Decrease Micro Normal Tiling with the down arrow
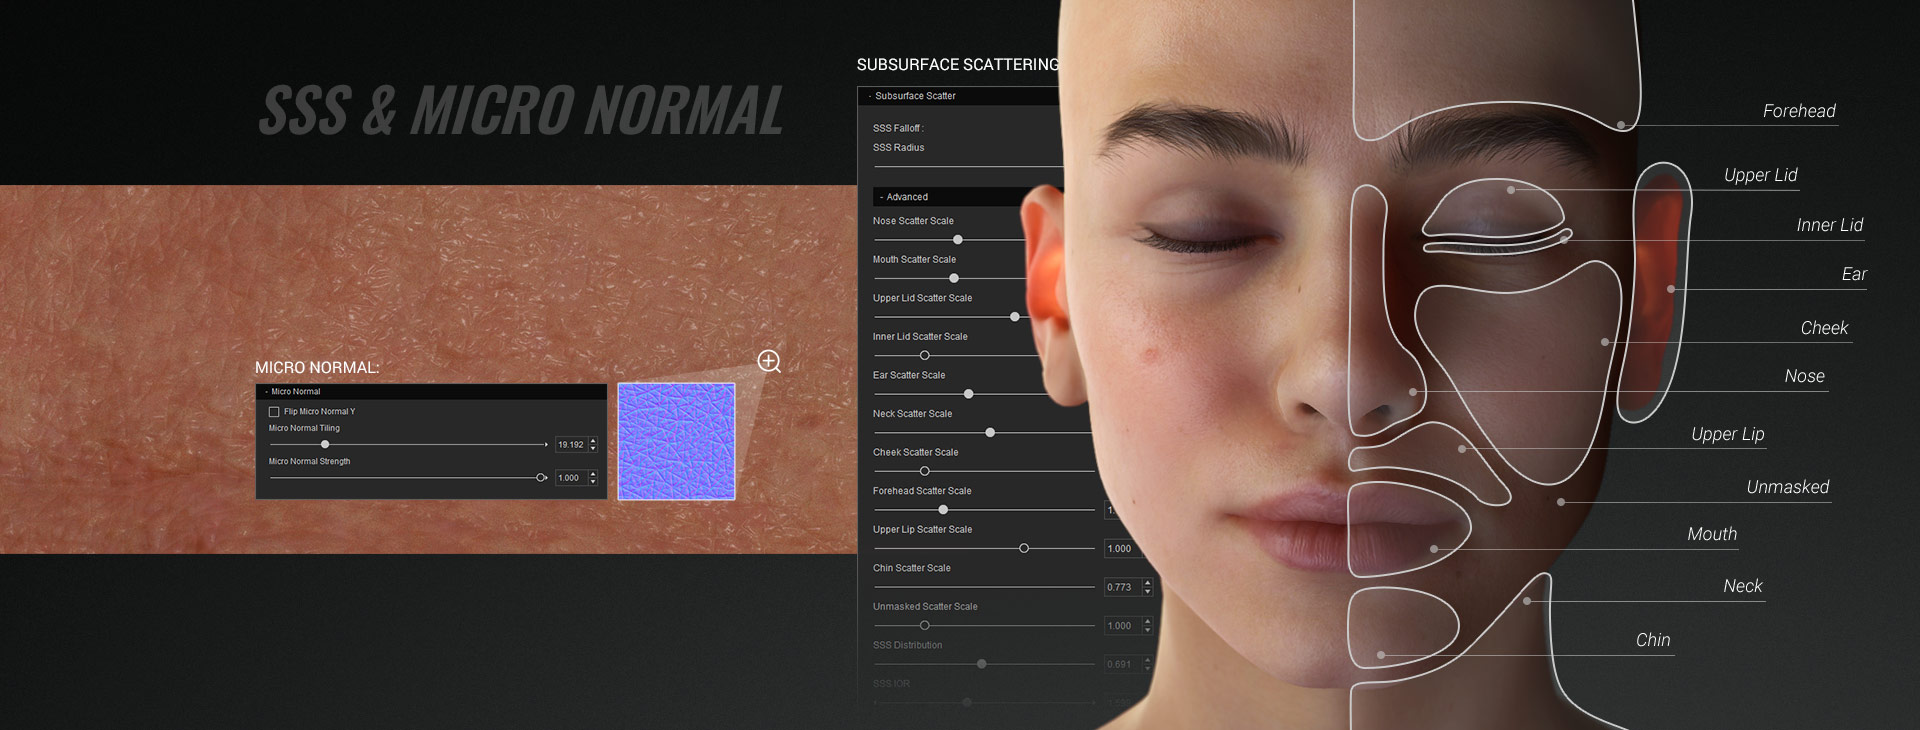1920x730 pixels. point(593,449)
